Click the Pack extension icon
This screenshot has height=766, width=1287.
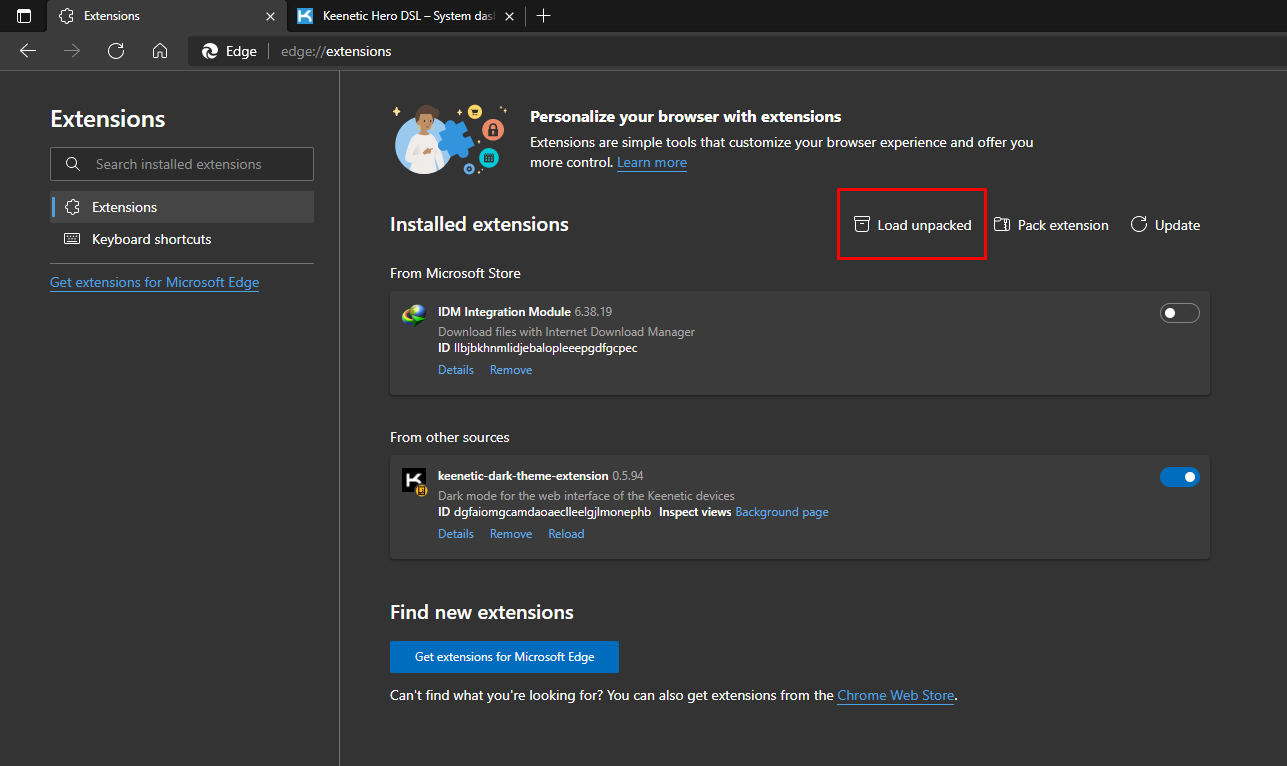tap(1002, 225)
